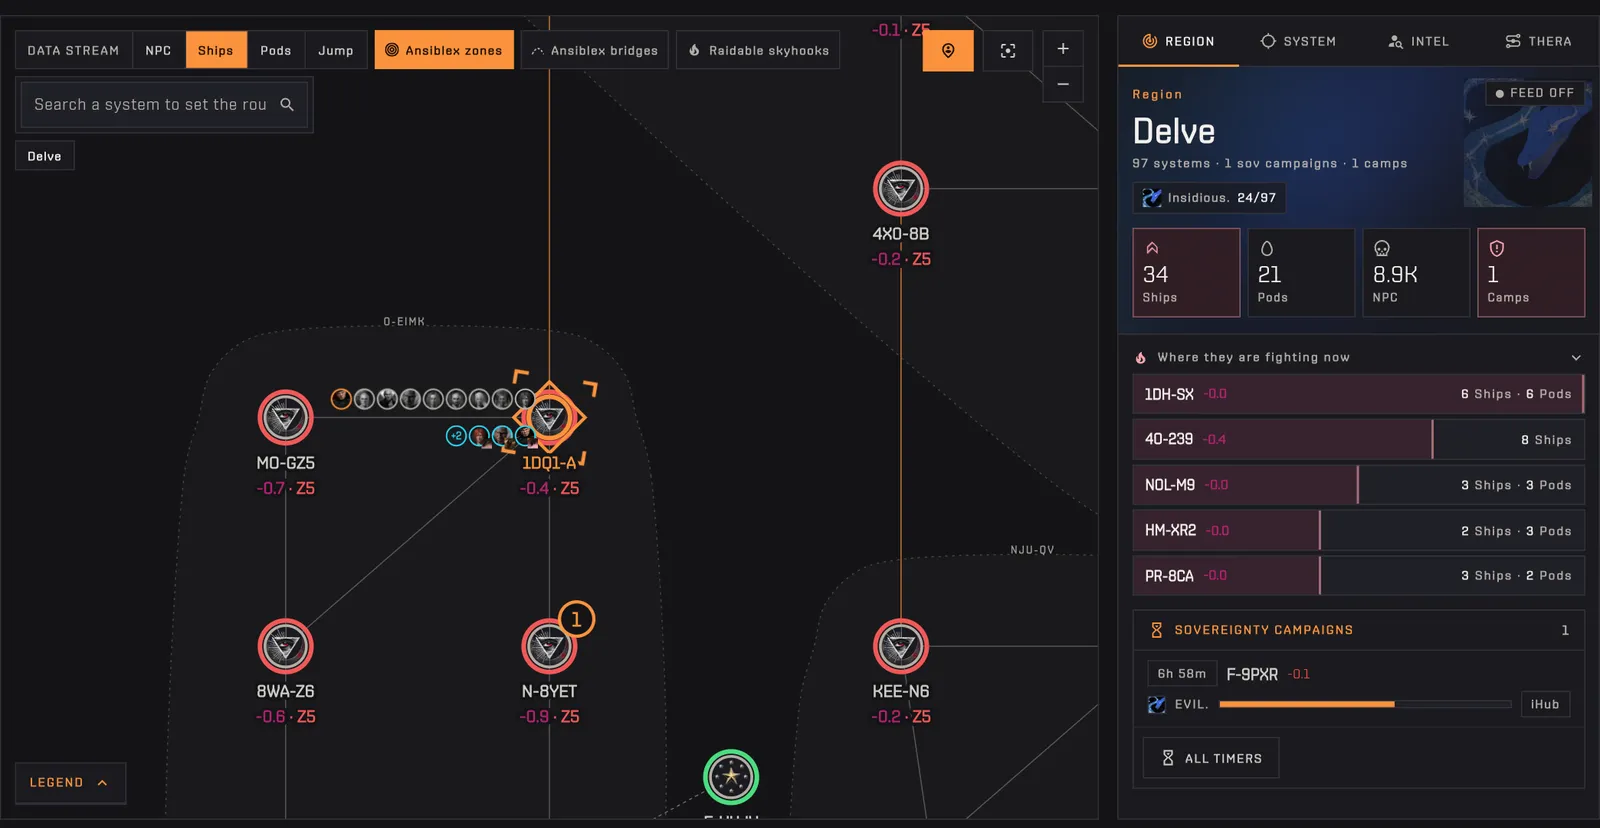Click the Delve region chip
The height and width of the screenshot is (828, 1600).
pyautogui.click(x=44, y=156)
